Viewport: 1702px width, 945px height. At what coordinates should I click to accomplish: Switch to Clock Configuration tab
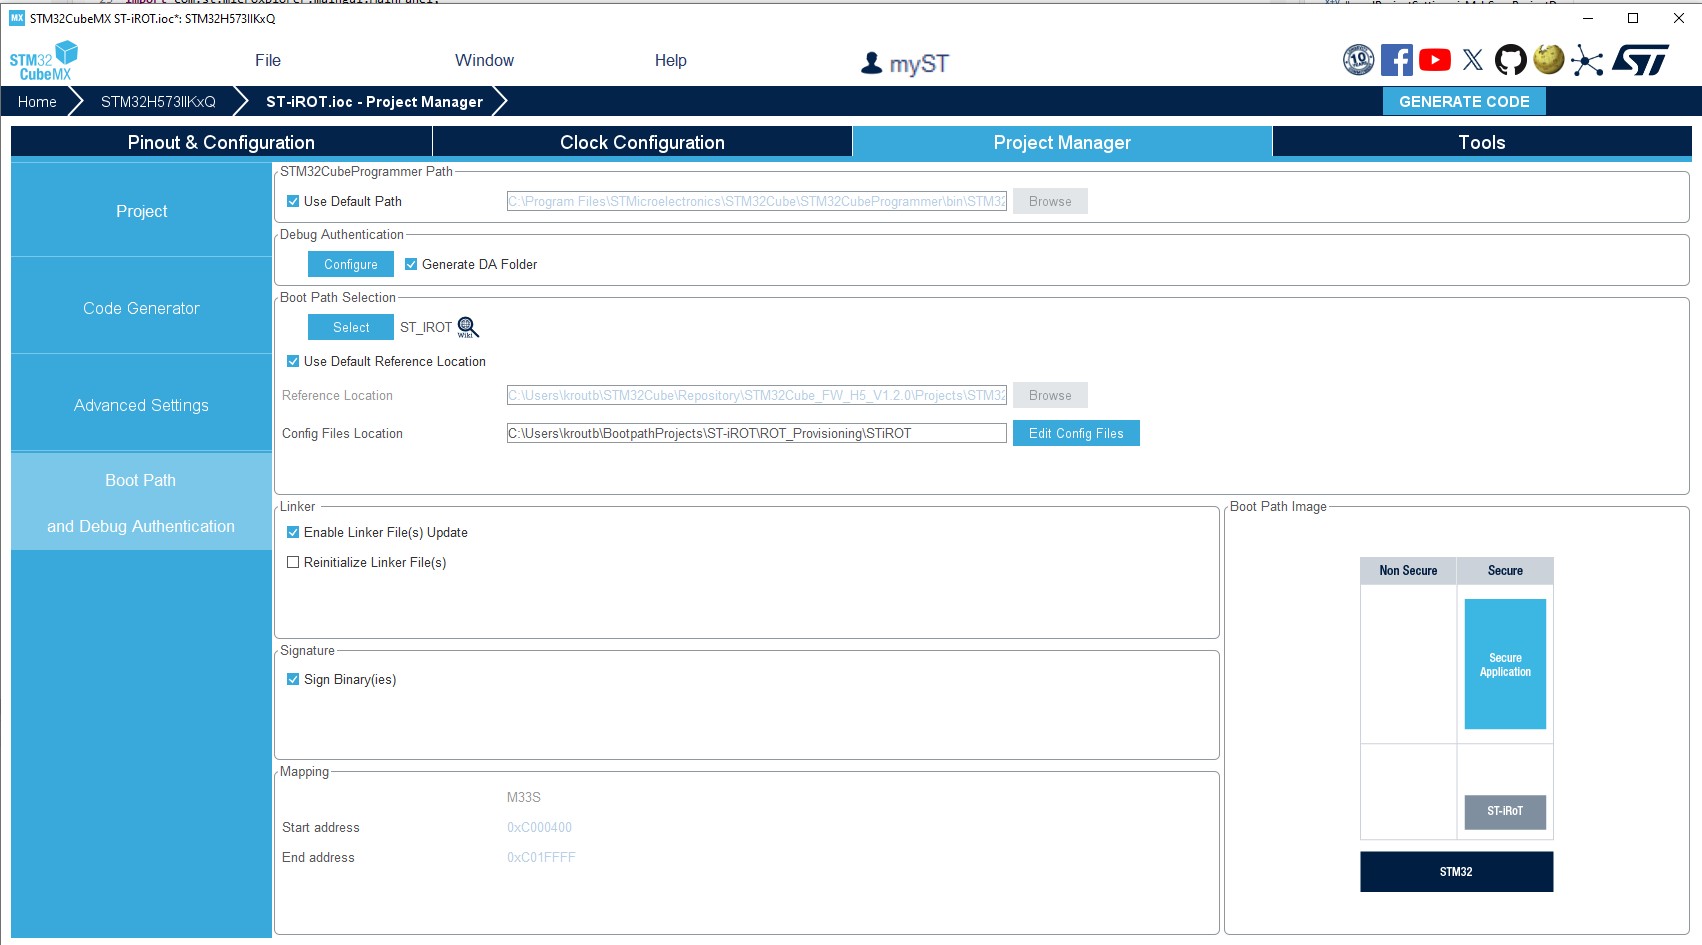pyautogui.click(x=642, y=142)
